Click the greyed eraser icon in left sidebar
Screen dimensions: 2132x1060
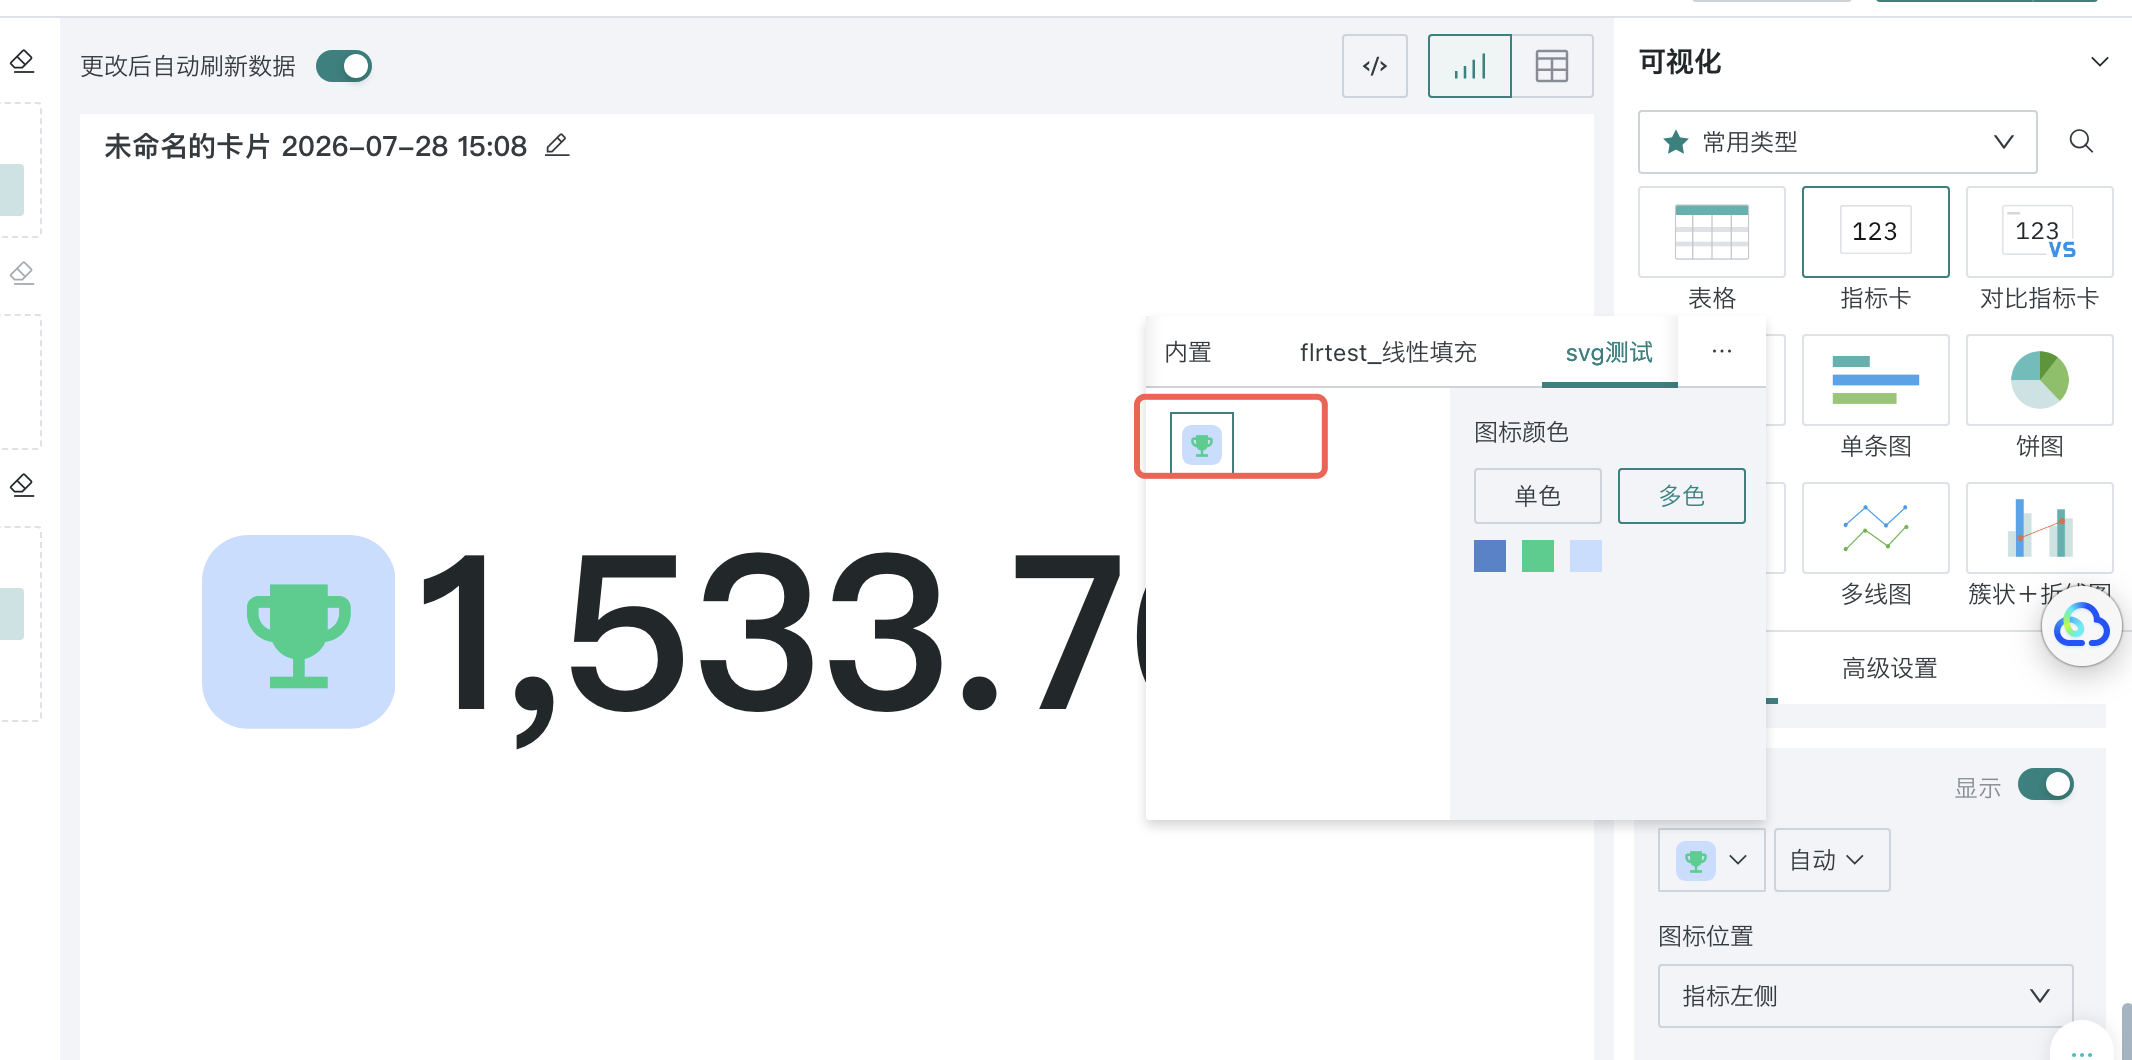(x=22, y=272)
